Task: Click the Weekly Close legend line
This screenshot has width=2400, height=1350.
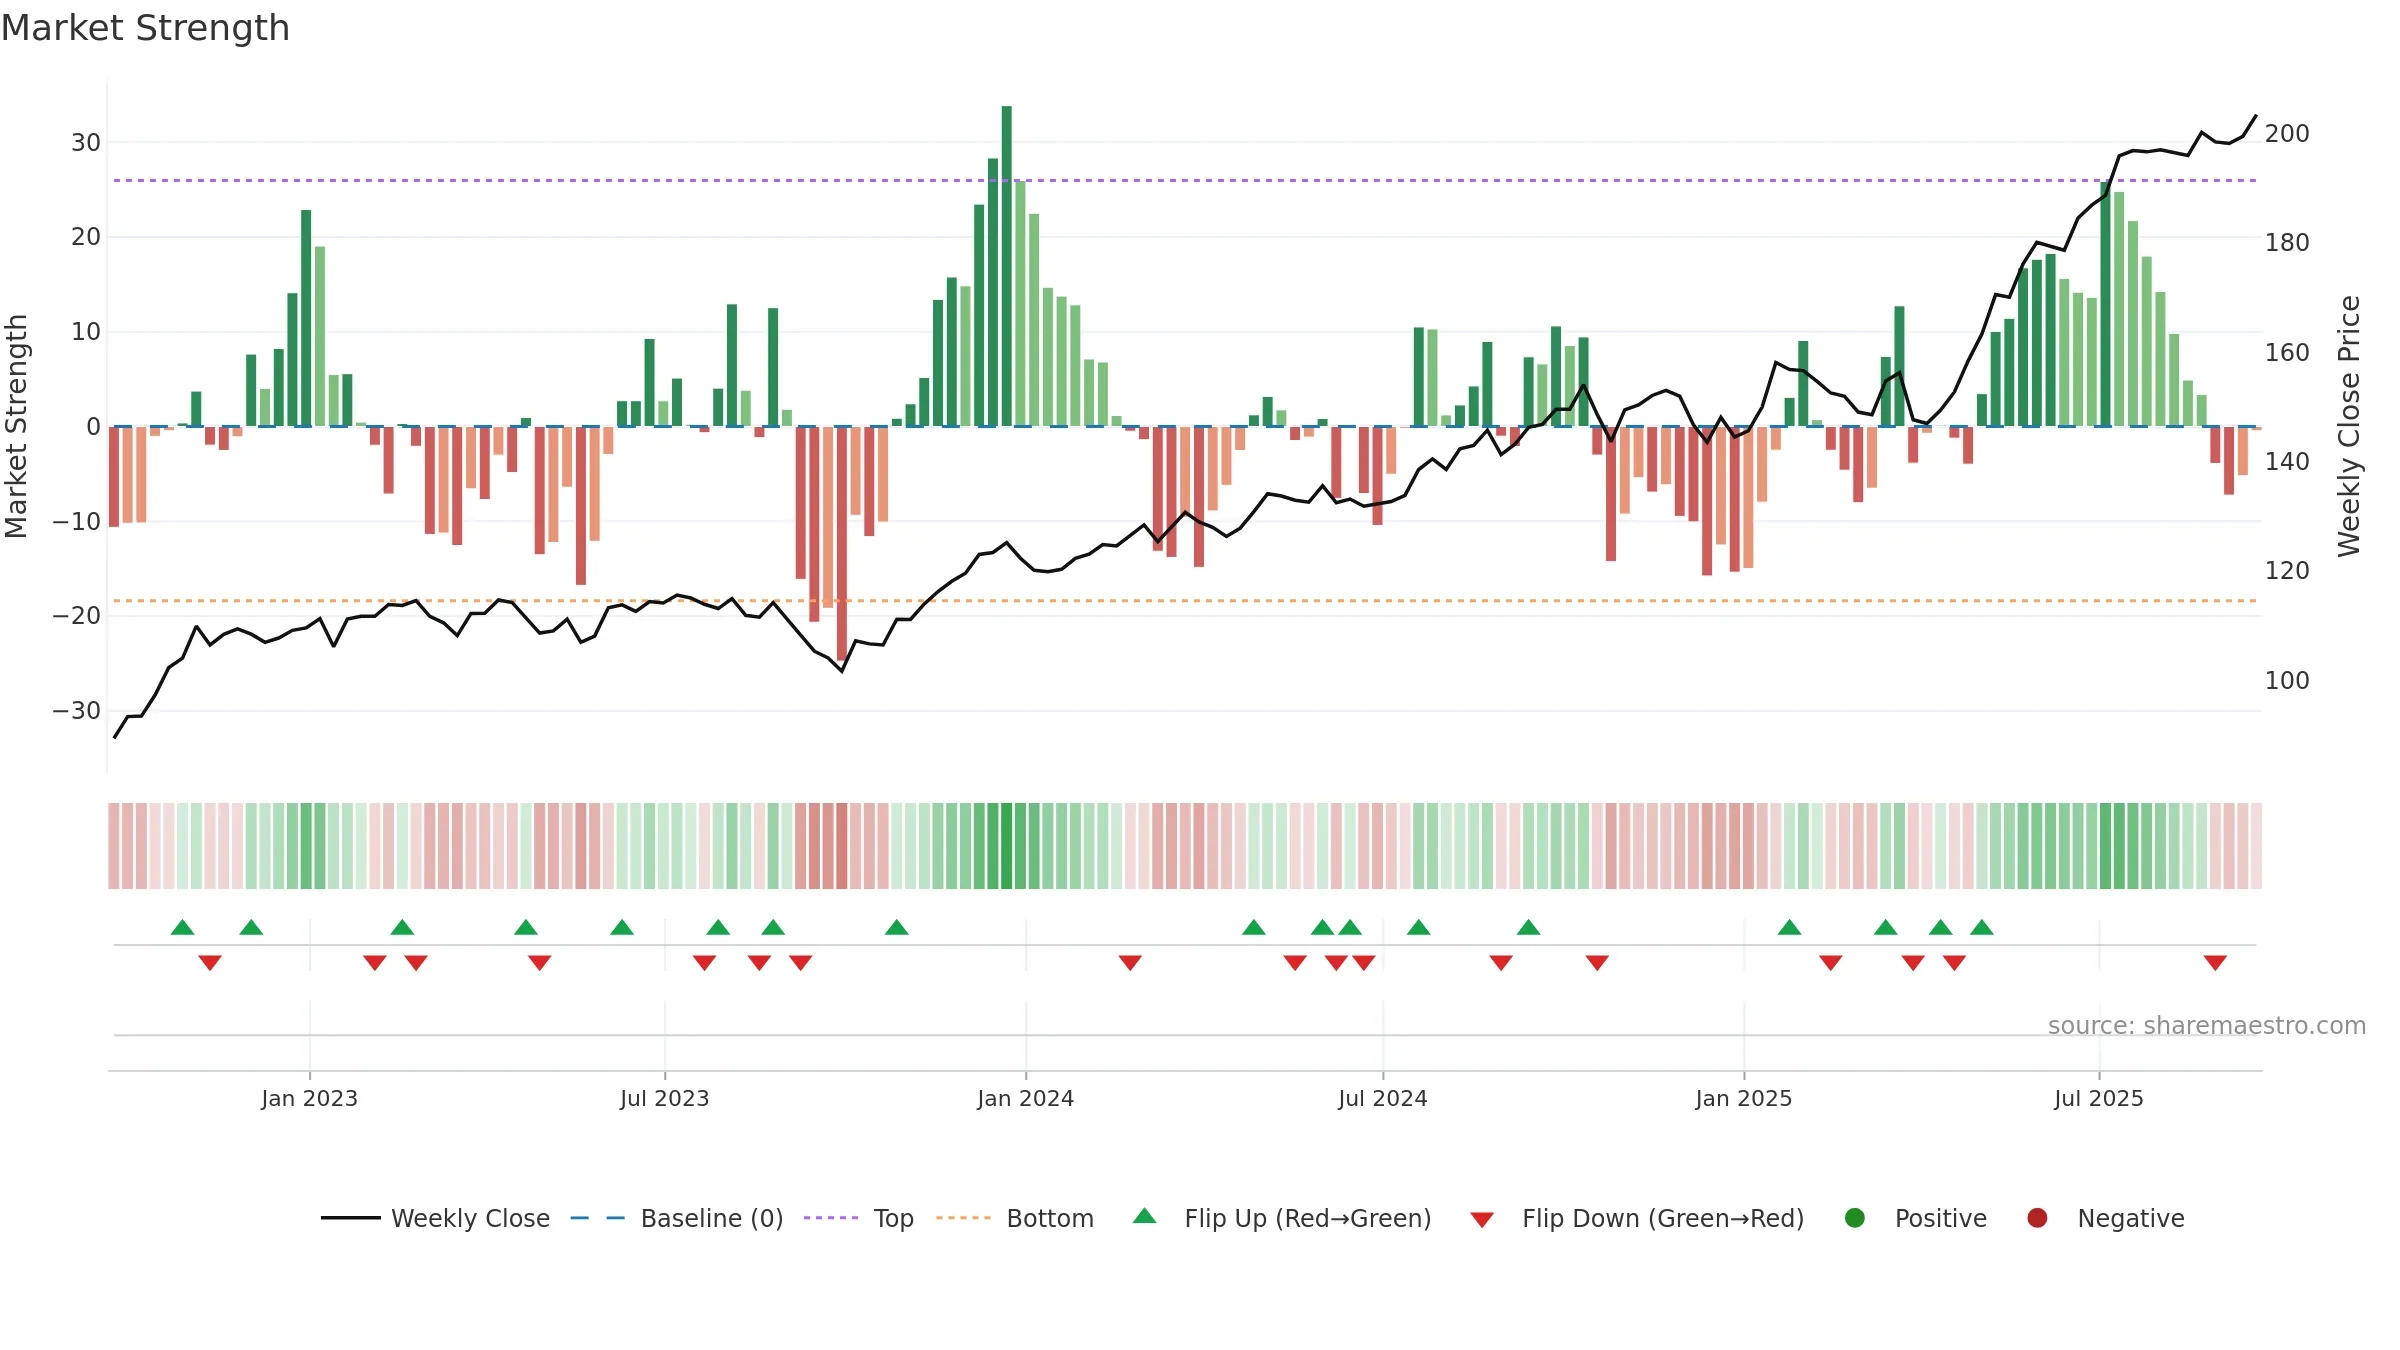Action: 350,1218
